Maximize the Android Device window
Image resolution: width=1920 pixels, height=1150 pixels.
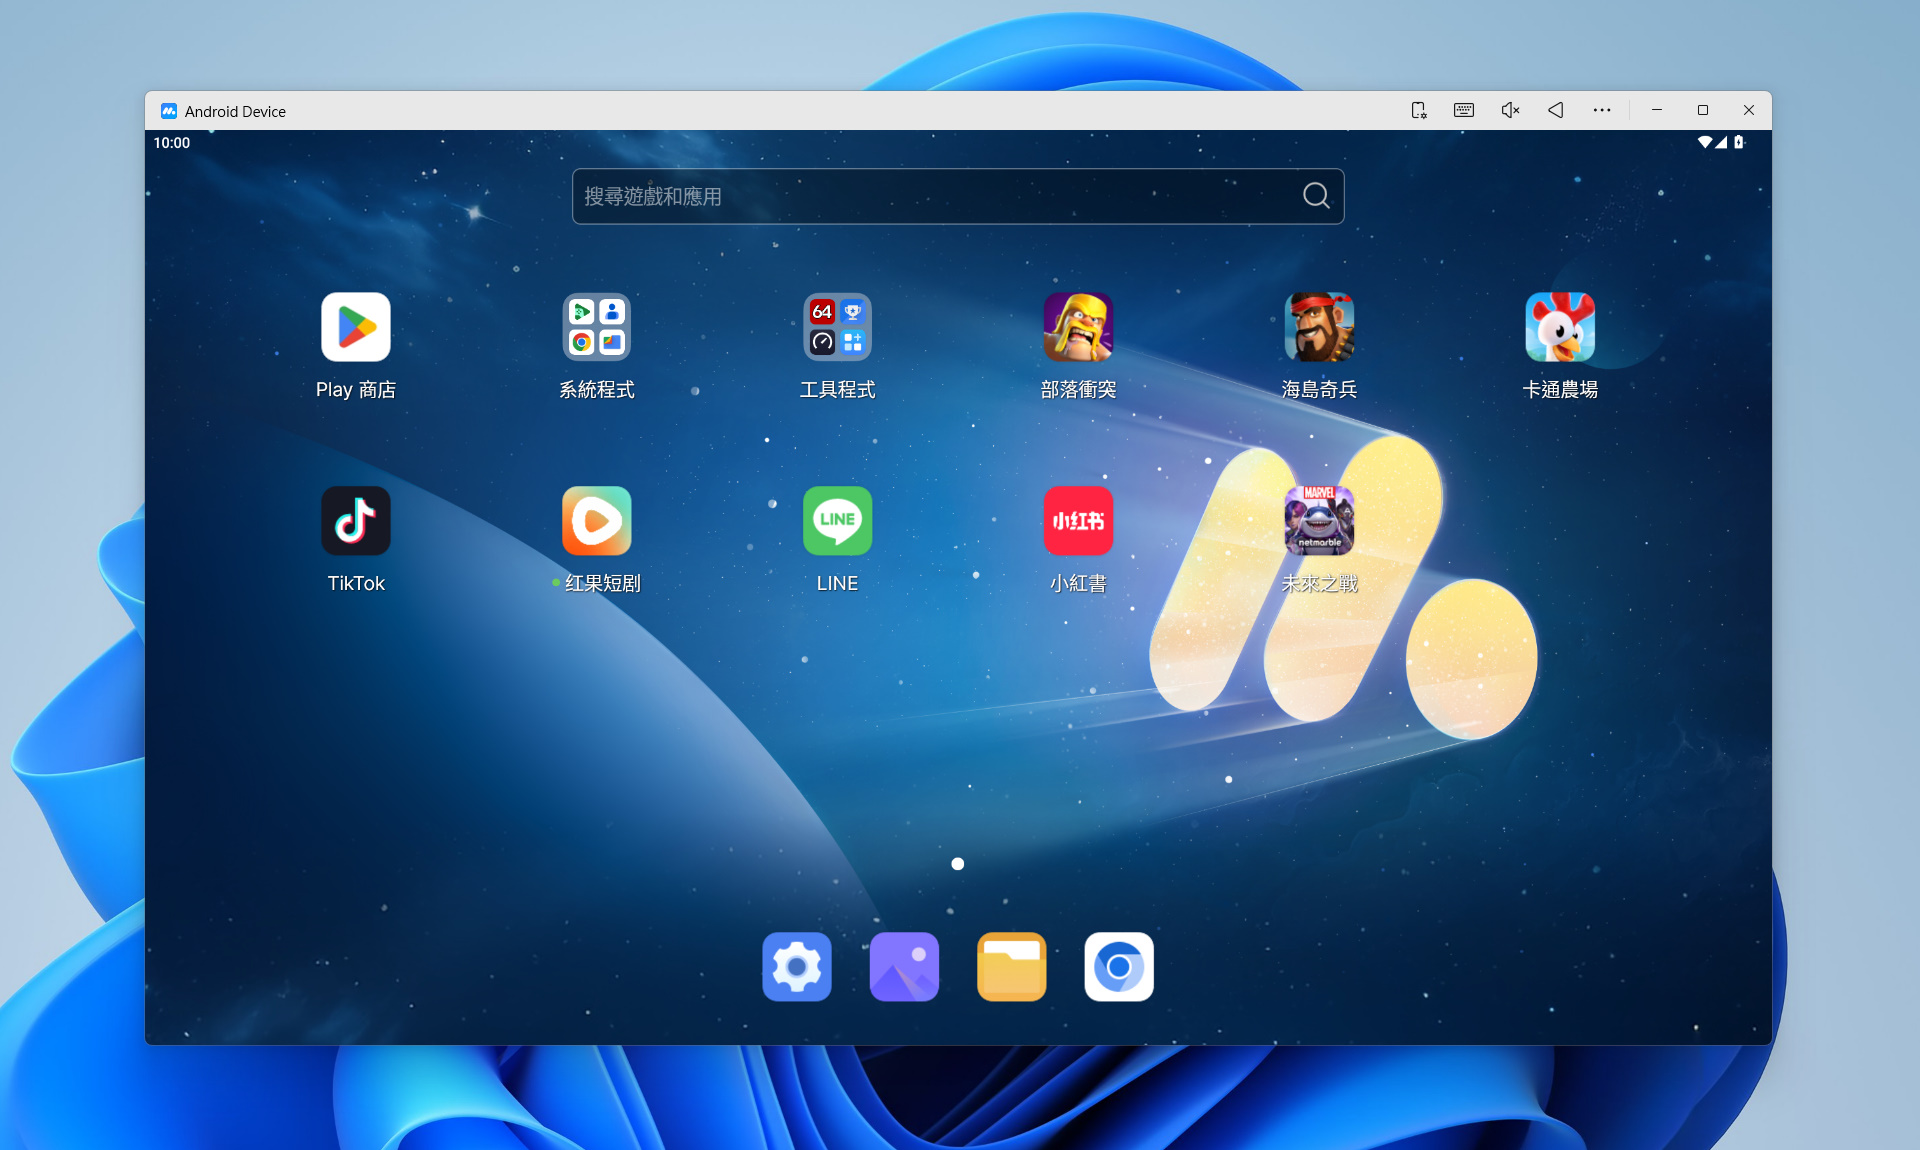pos(1703,110)
